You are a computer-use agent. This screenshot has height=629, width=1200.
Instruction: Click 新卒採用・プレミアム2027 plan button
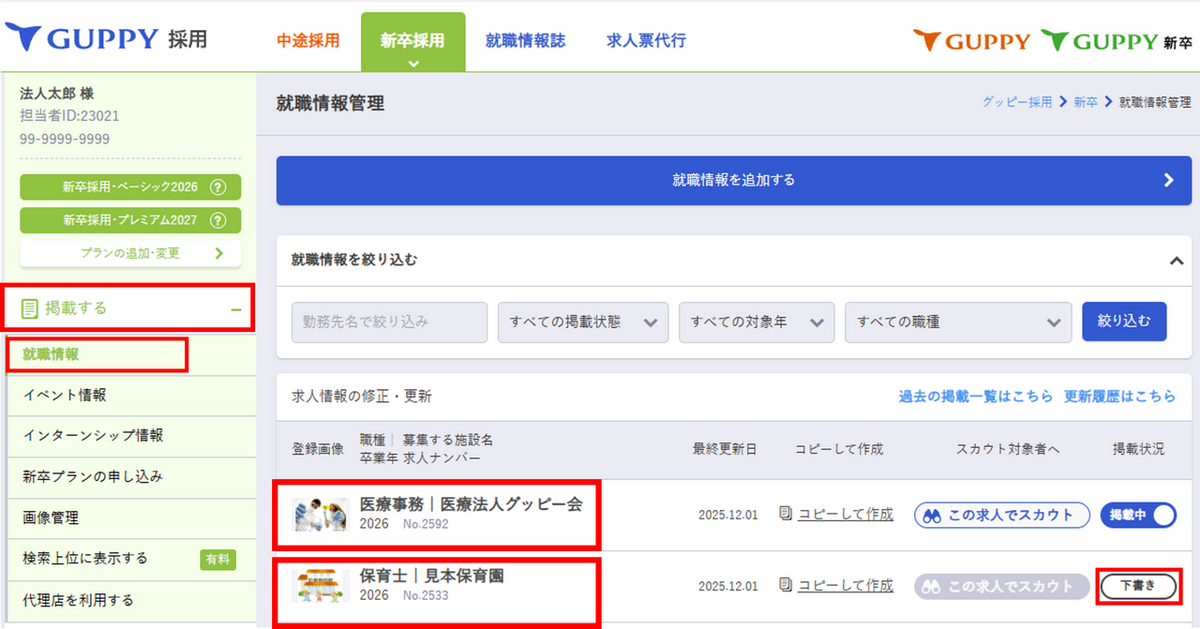point(130,220)
